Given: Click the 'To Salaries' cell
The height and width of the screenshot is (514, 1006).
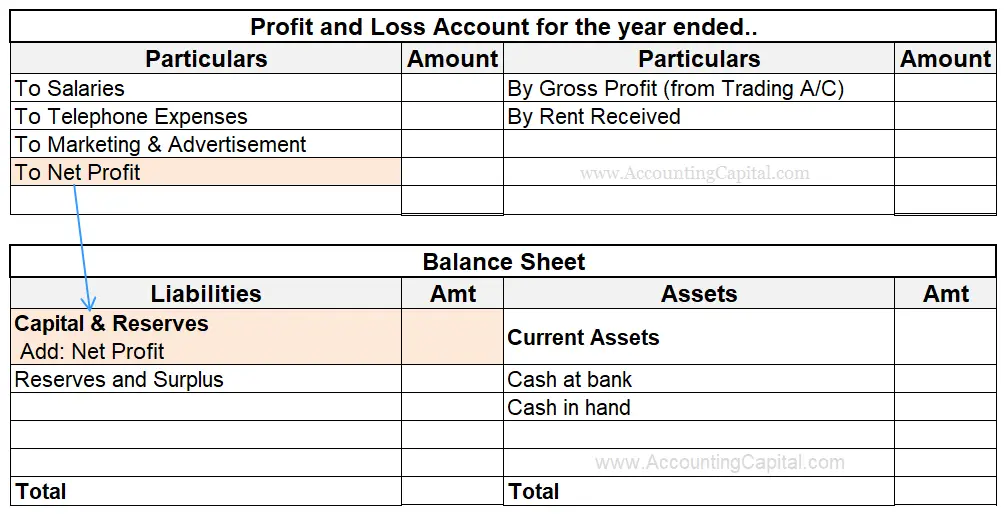Looking at the screenshot, I should (x=70, y=89).
